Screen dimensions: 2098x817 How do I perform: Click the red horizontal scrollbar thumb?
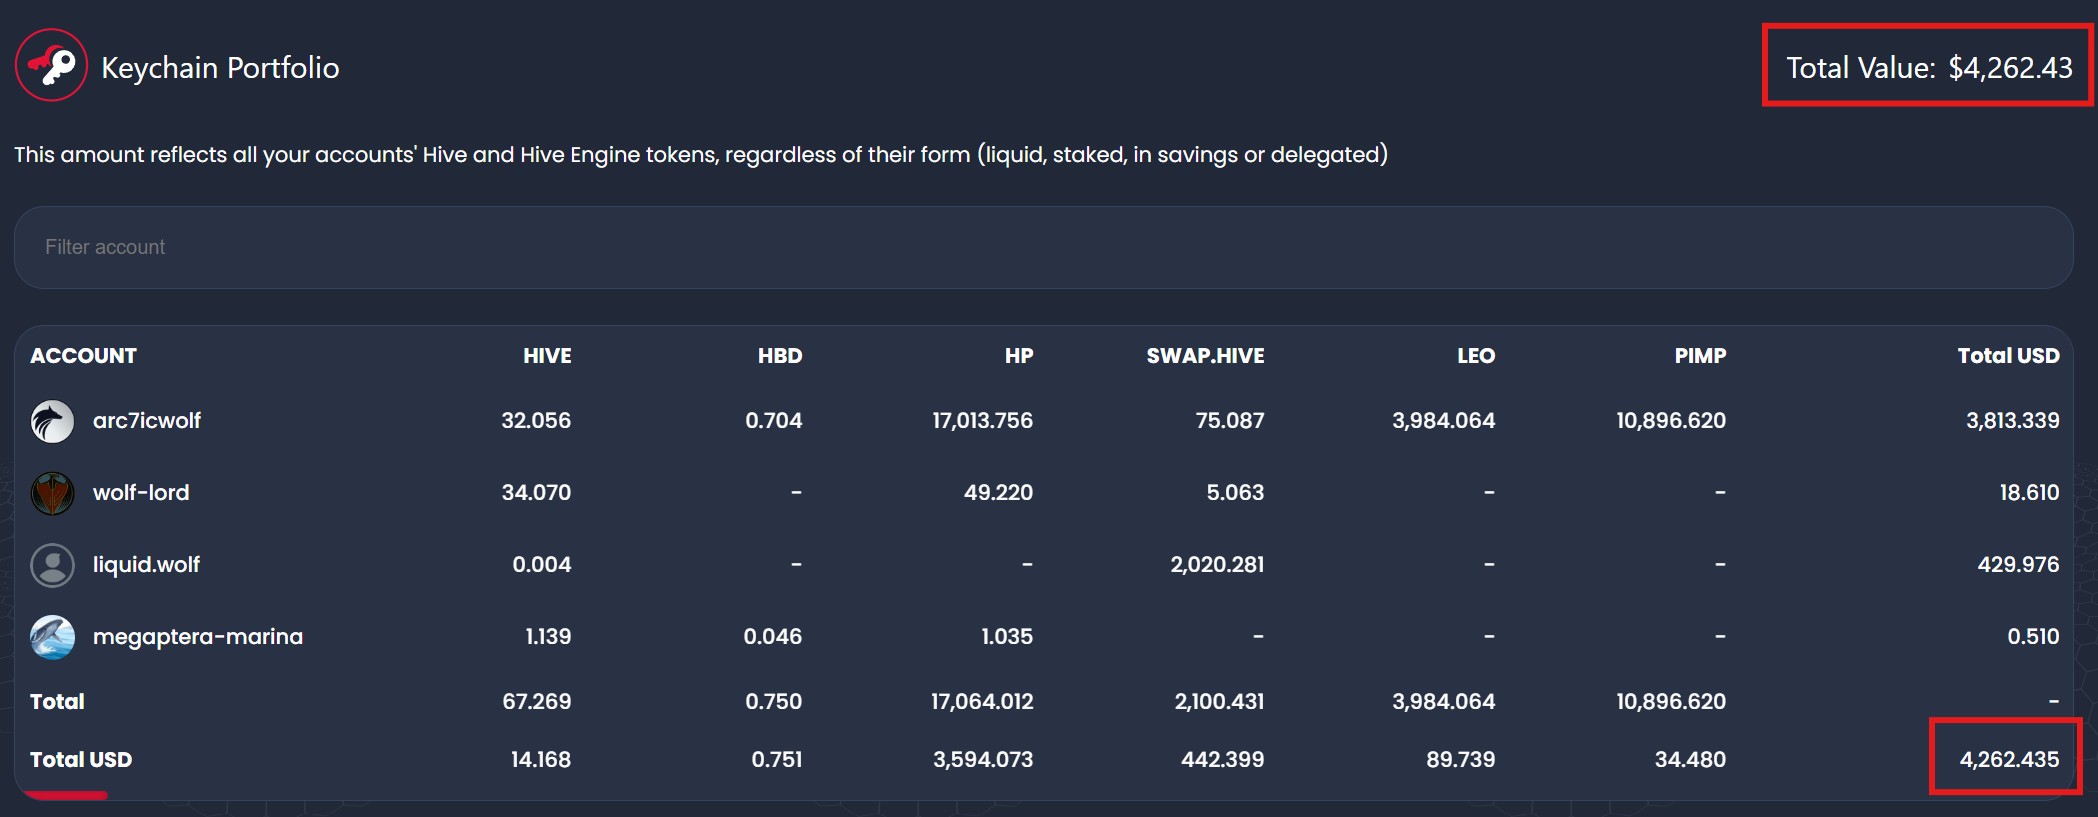(66, 795)
